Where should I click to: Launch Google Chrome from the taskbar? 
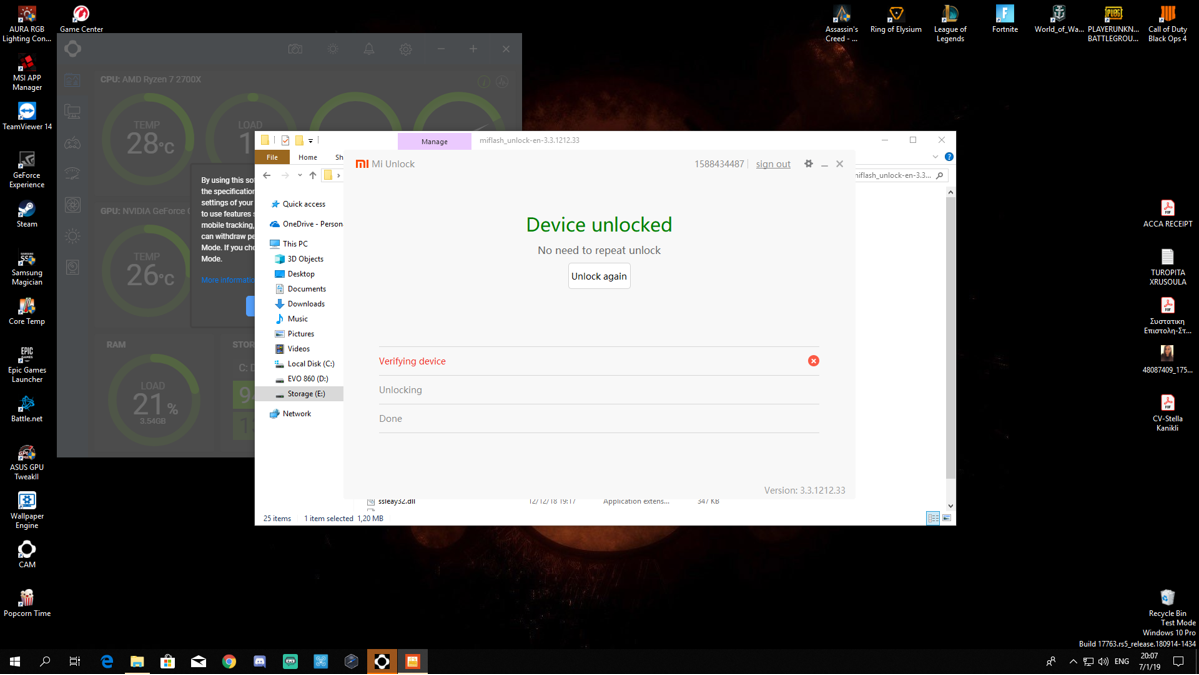[x=229, y=661]
